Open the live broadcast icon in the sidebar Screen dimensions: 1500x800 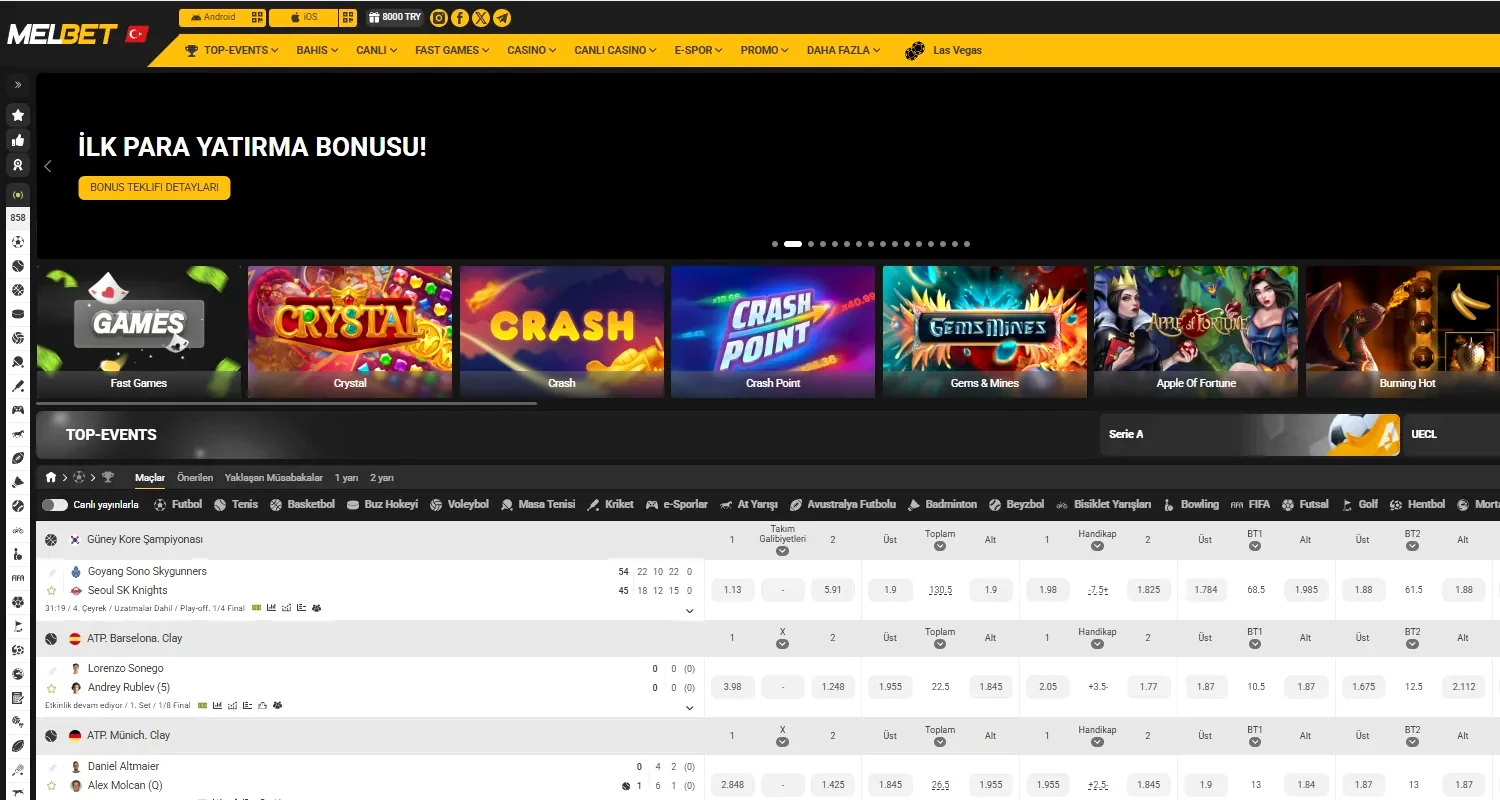tap(18, 194)
